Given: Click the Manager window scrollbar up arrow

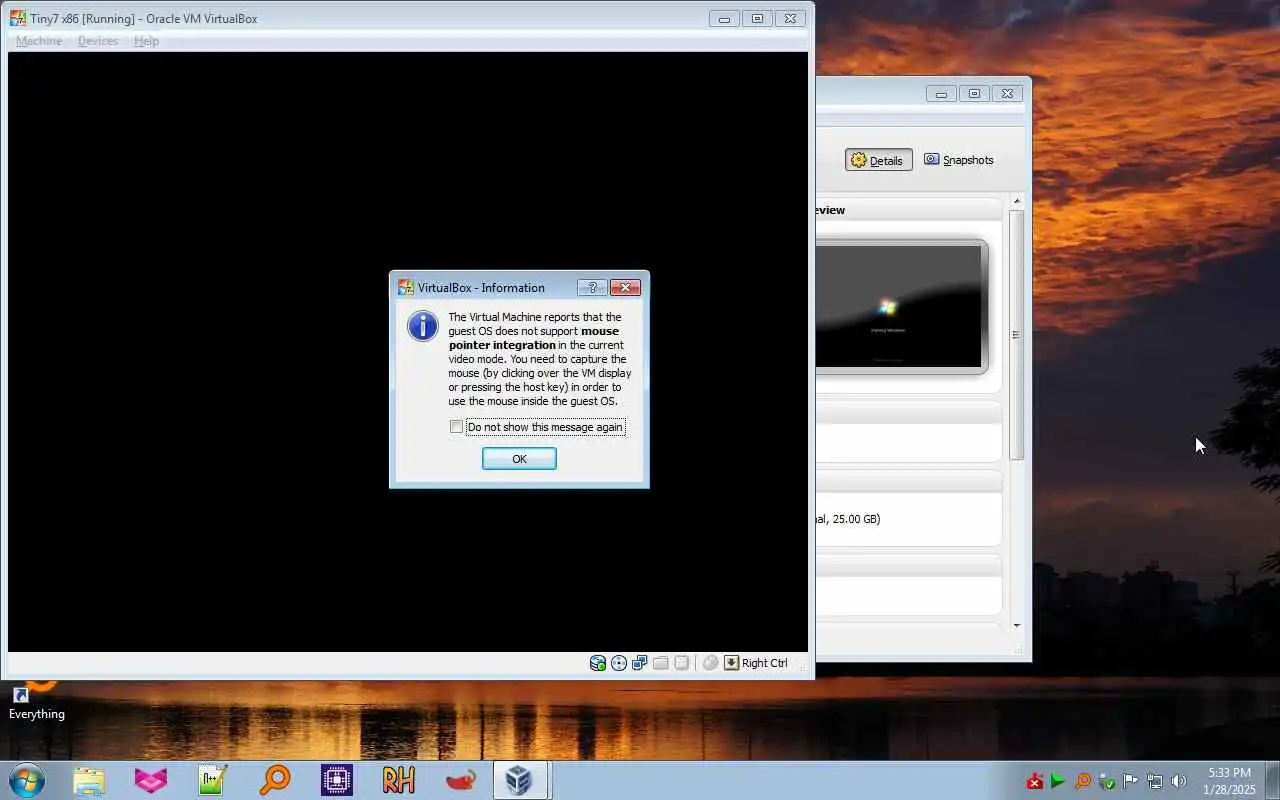Looking at the screenshot, I should point(1017,202).
